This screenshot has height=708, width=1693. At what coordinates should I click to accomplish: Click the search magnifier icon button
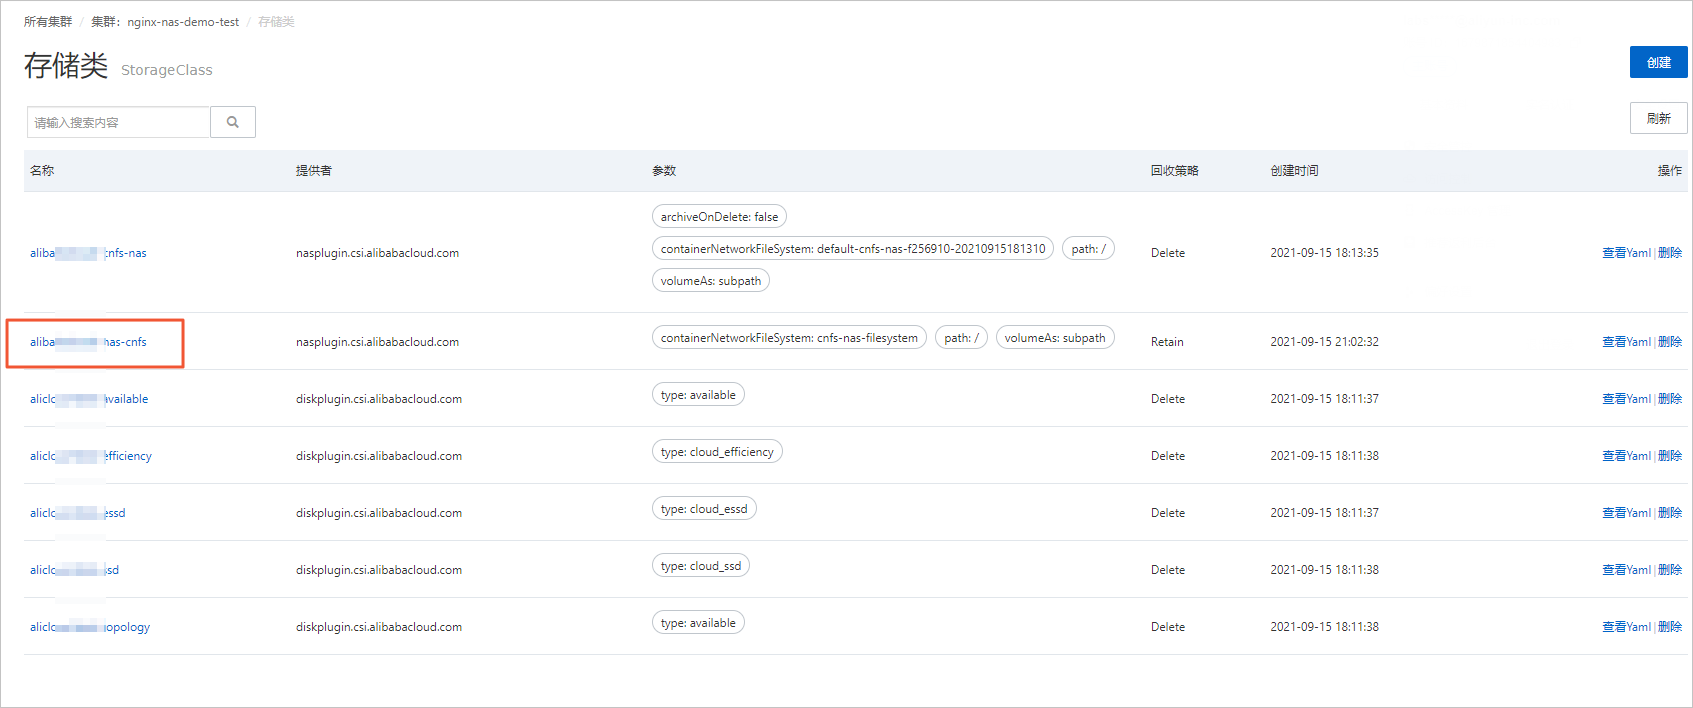click(233, 122)
